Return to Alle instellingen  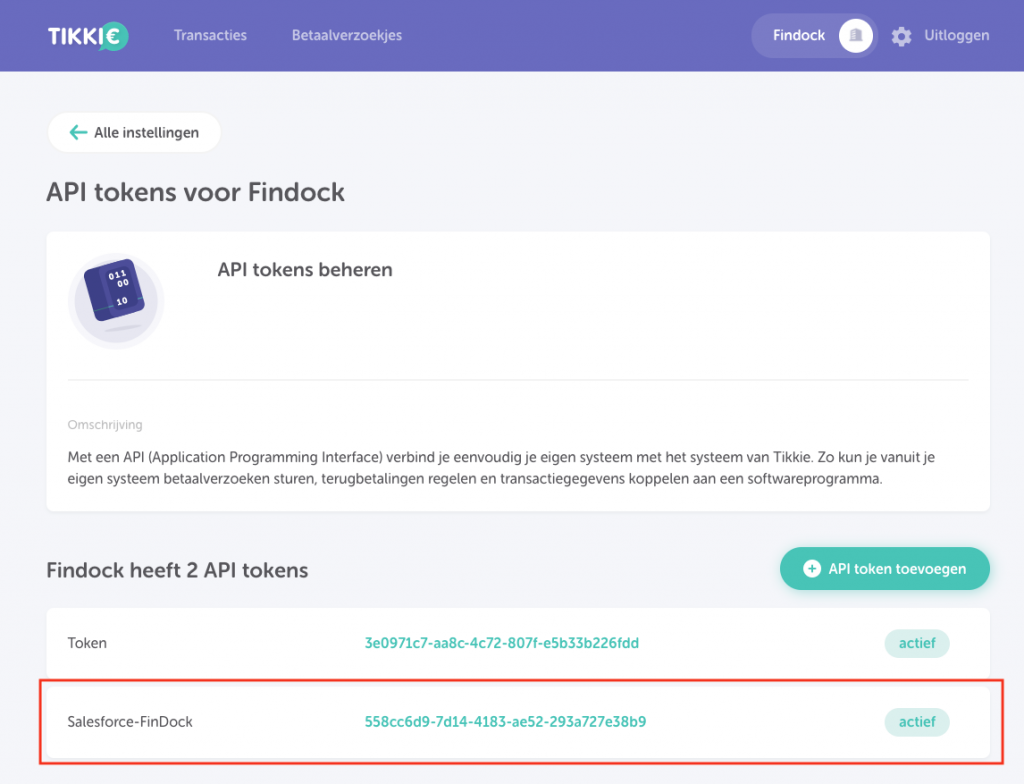(146, 132)
